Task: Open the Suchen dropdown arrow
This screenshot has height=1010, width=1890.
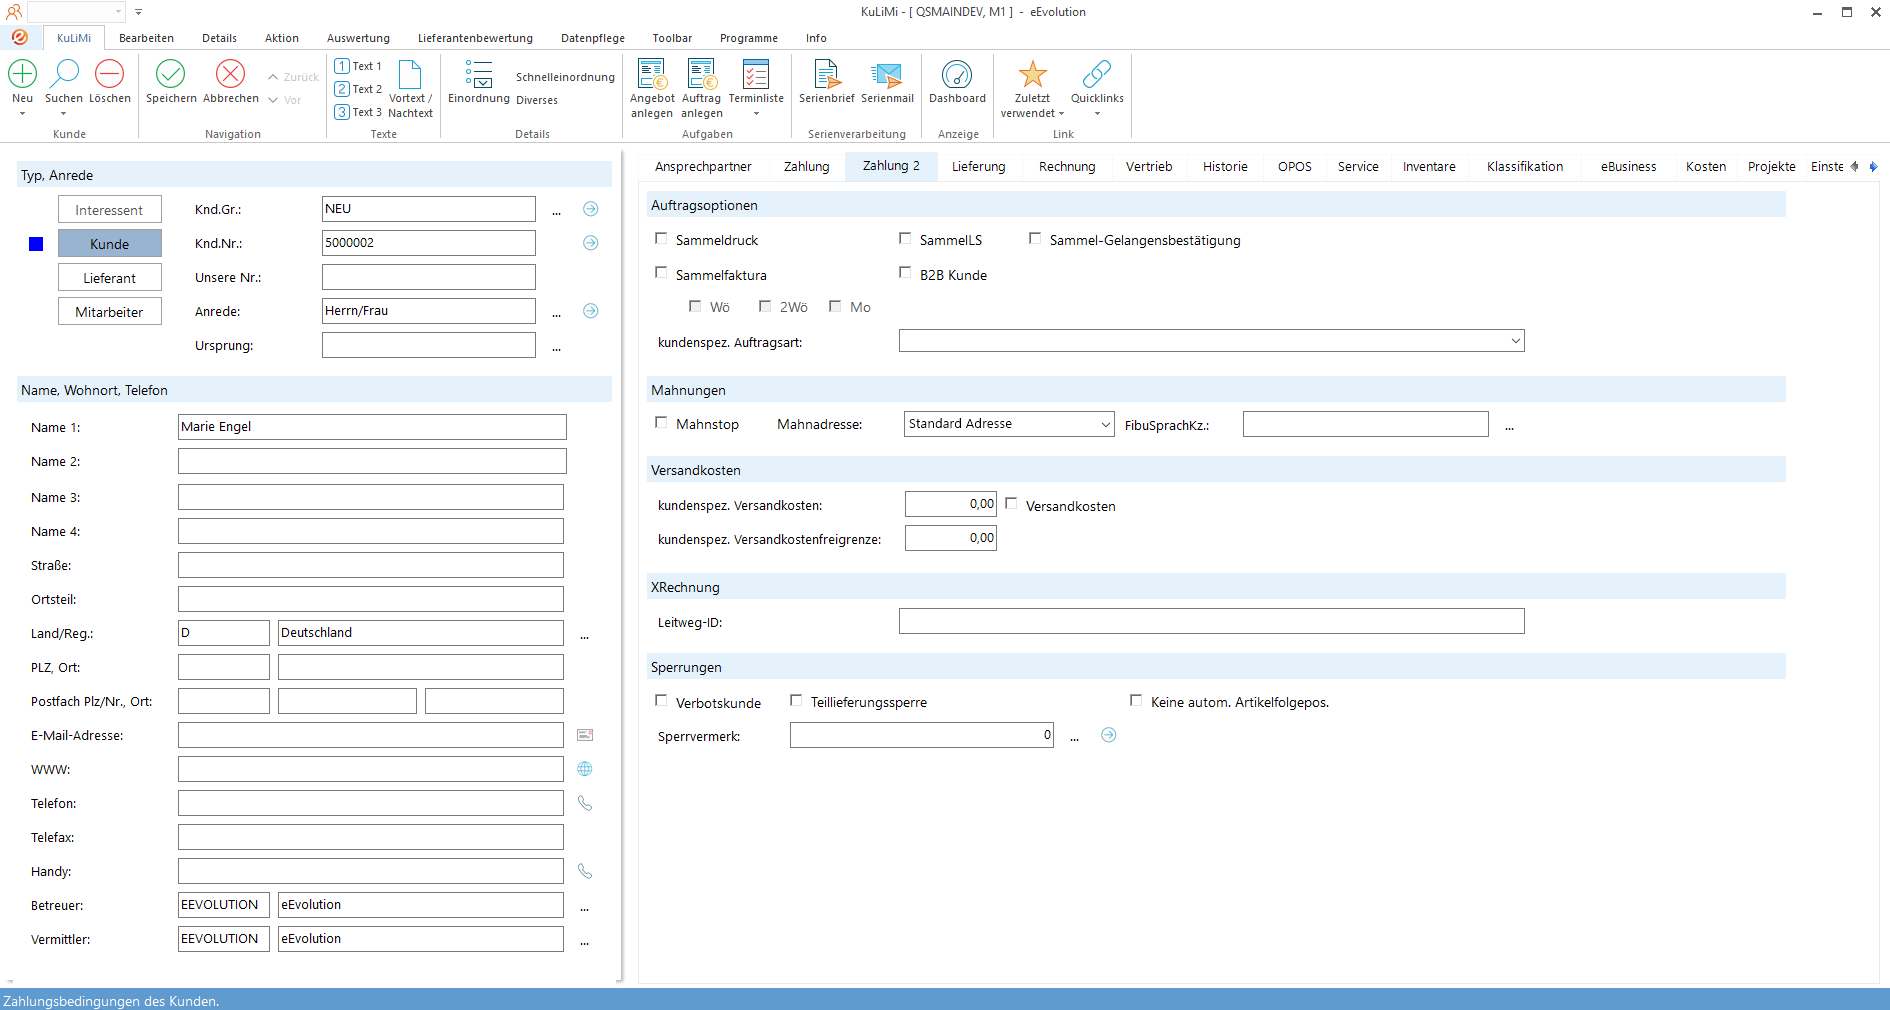Action: pos(64,114)
